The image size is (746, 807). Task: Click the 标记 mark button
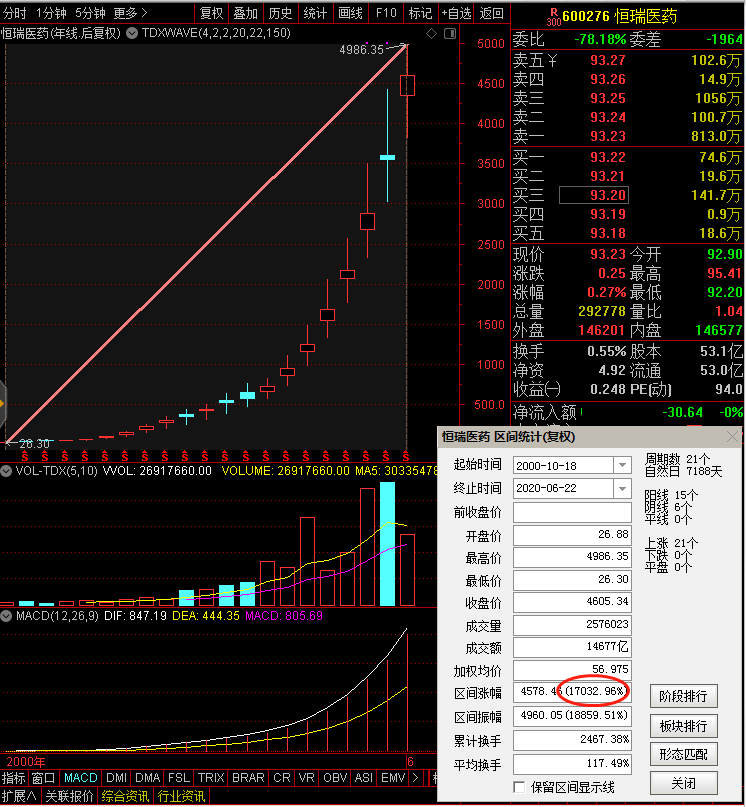point(420,13)
